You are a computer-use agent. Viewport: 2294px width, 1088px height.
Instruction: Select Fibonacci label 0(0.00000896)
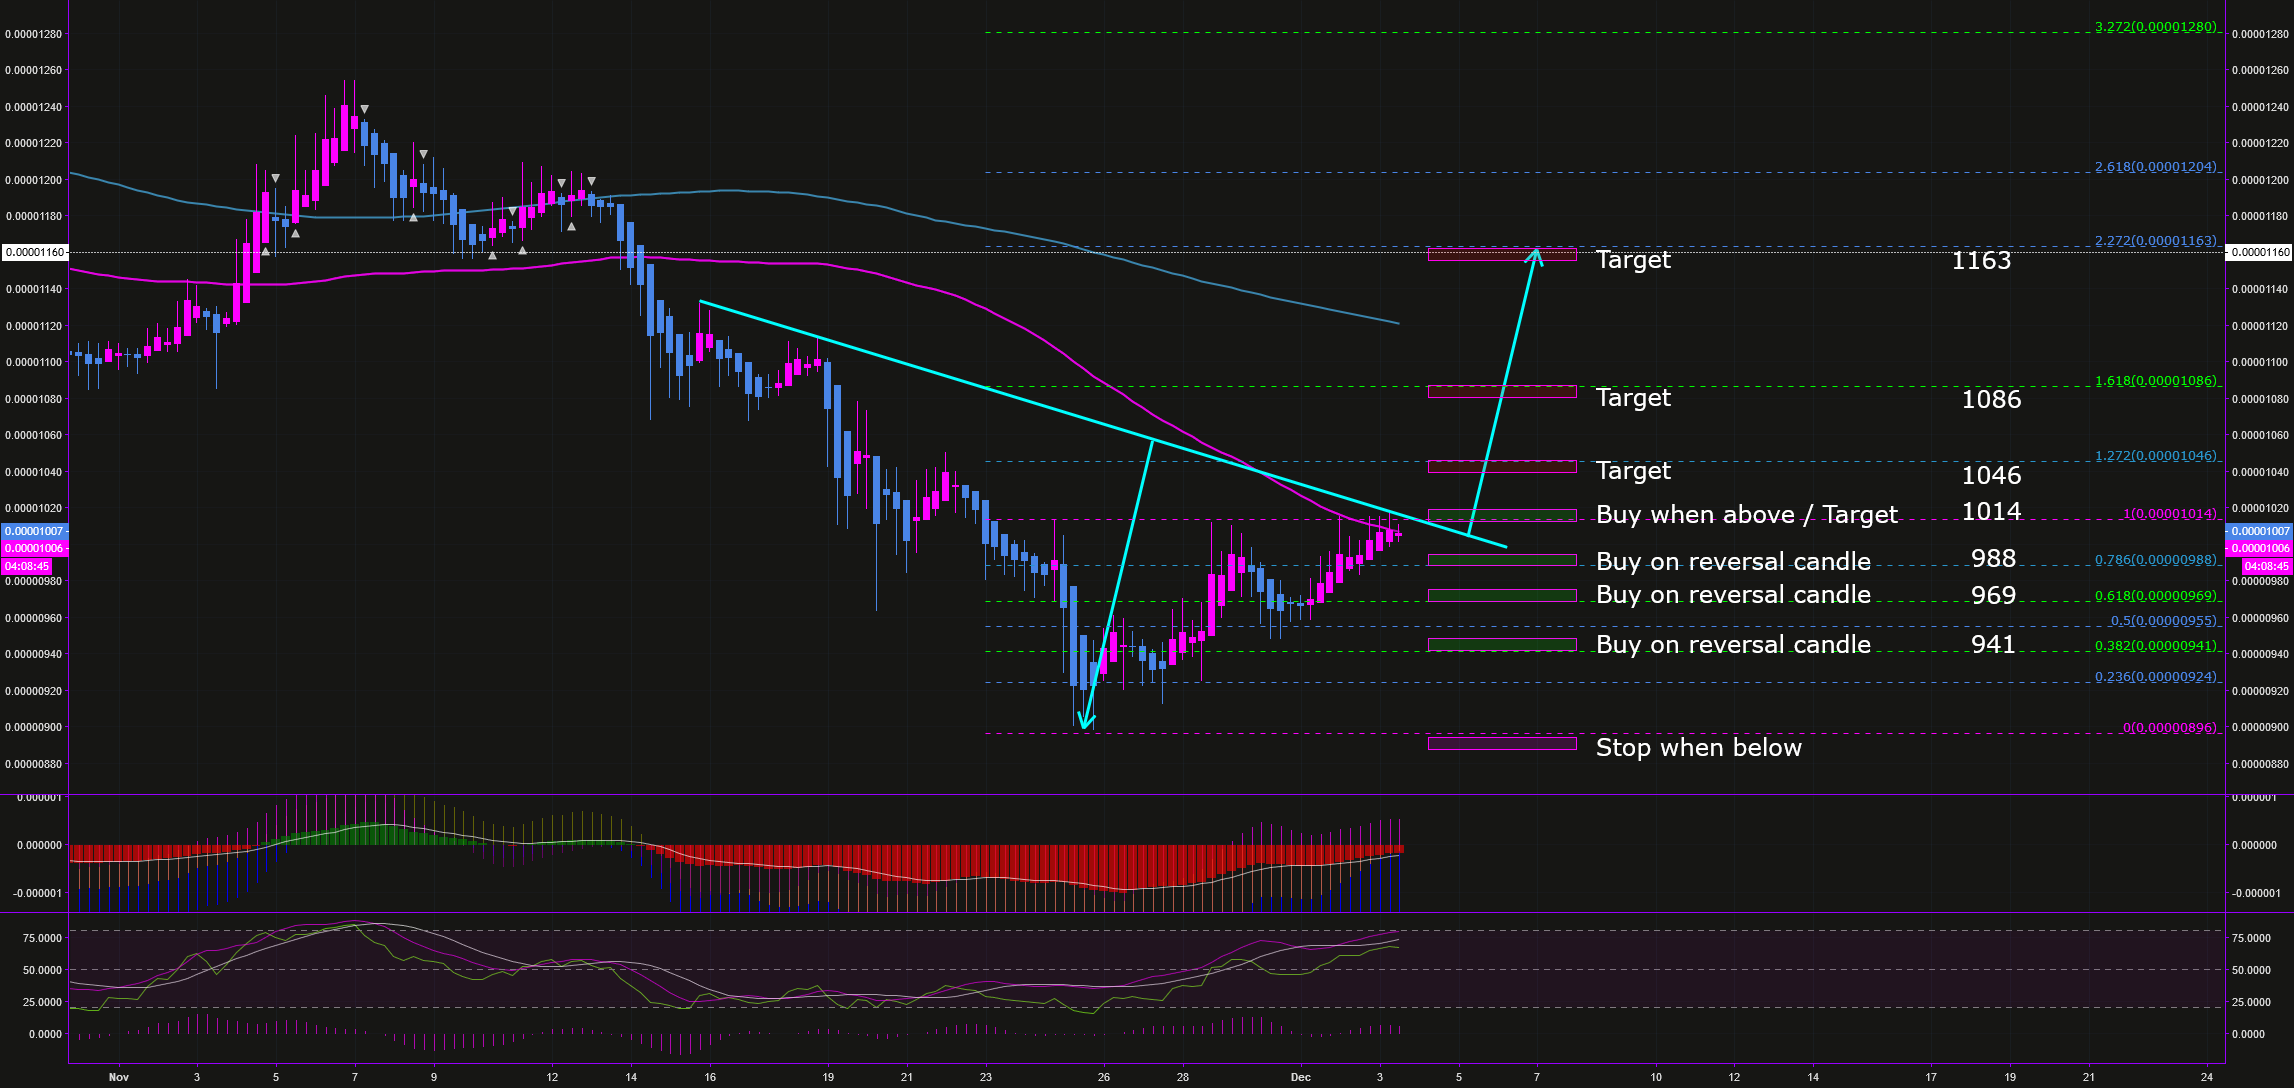click(x=2169, y=728)
